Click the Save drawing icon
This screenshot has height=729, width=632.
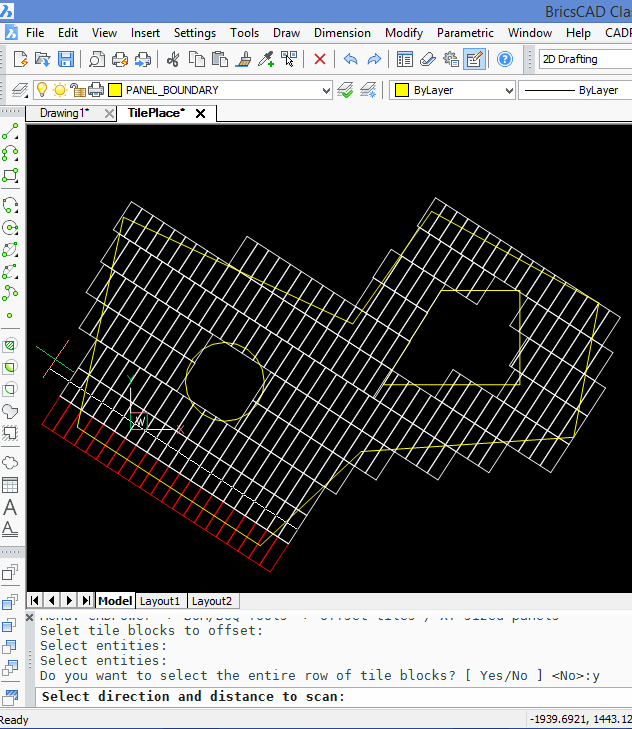coord(66,59)
